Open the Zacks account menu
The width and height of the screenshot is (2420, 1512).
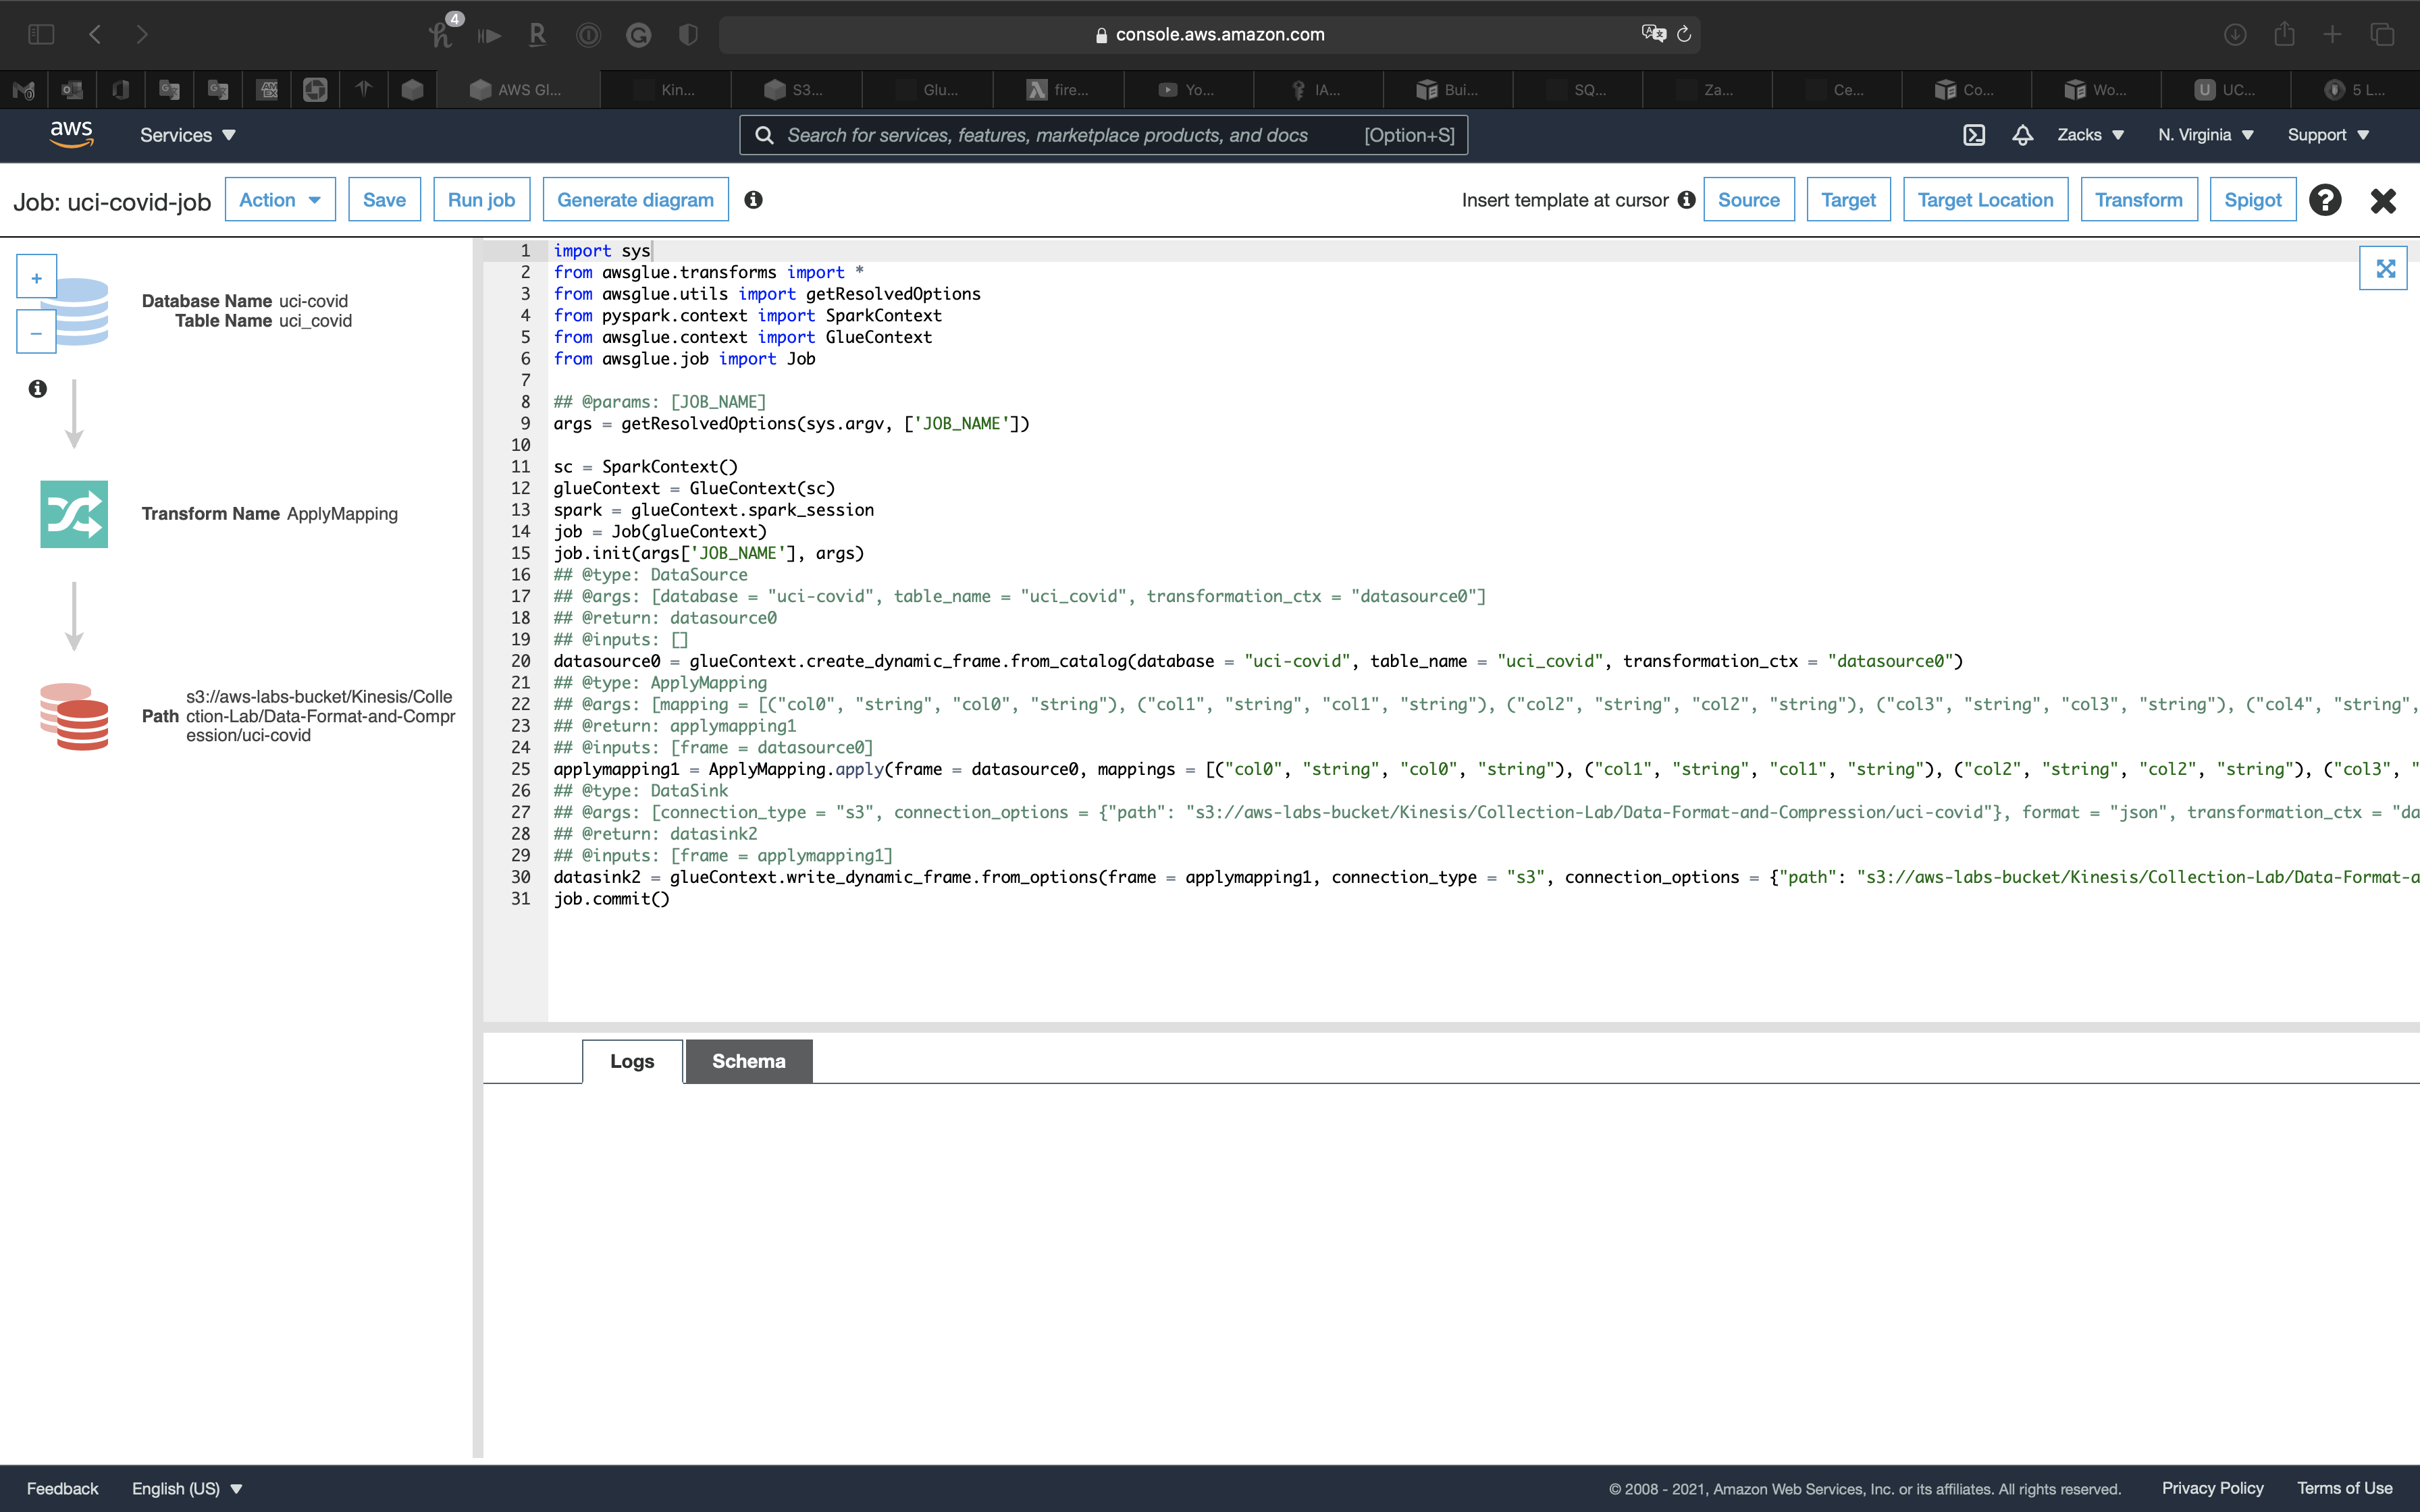tap(2090, 135)
